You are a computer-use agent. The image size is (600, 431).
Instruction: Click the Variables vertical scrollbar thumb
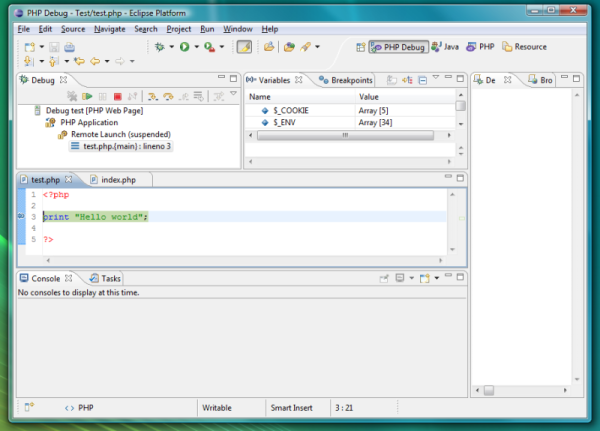click(x=461, y=106)
